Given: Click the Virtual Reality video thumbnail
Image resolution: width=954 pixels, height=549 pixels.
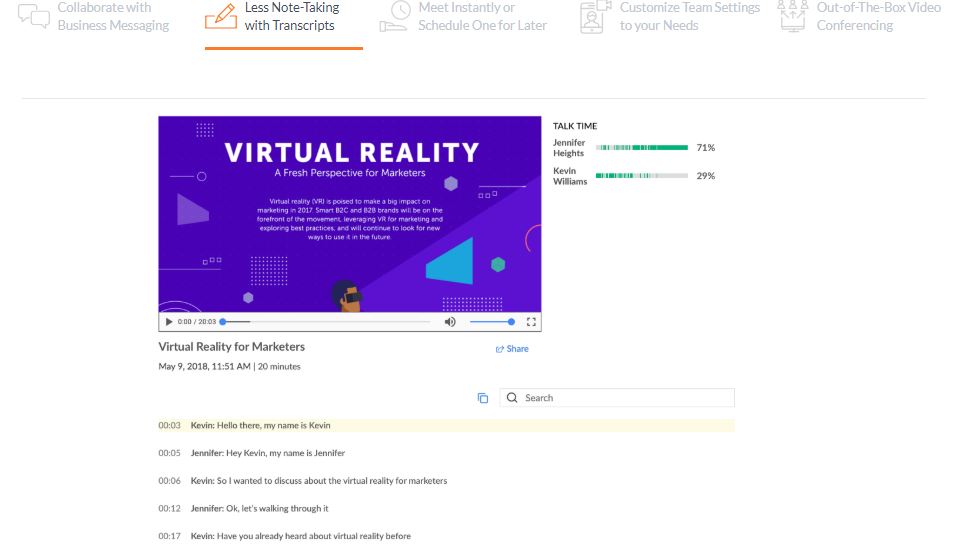Looking at the screenshot, I should click(350, 214).
